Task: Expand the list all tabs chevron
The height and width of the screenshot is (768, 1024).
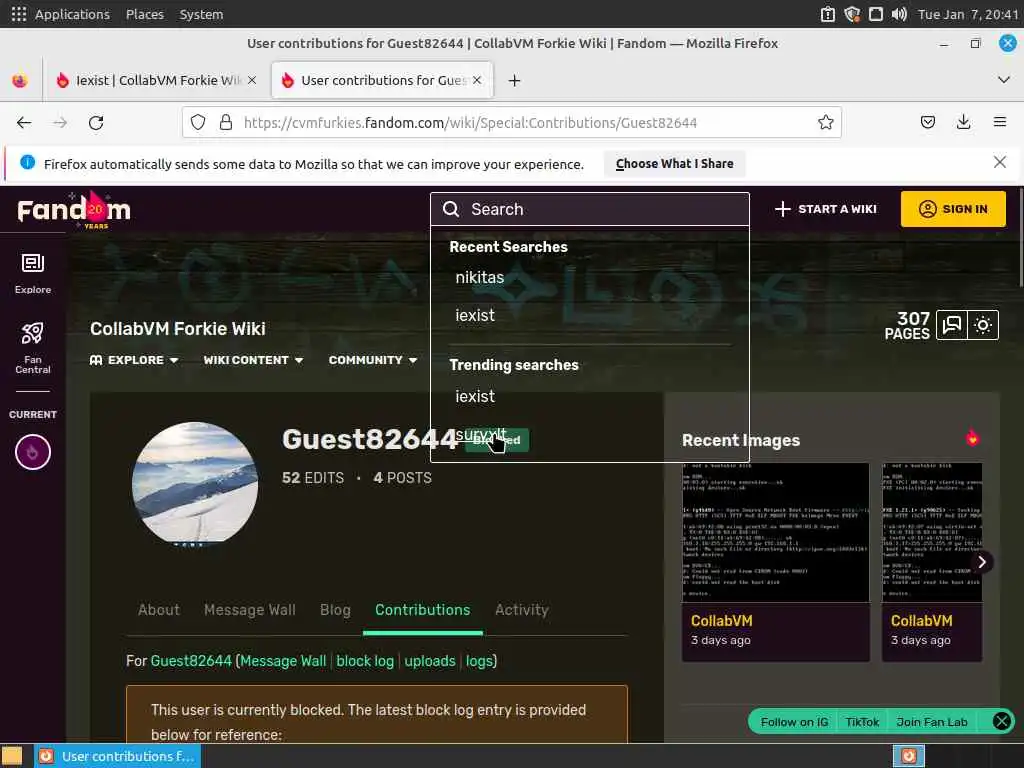Action: (1004, 80)
